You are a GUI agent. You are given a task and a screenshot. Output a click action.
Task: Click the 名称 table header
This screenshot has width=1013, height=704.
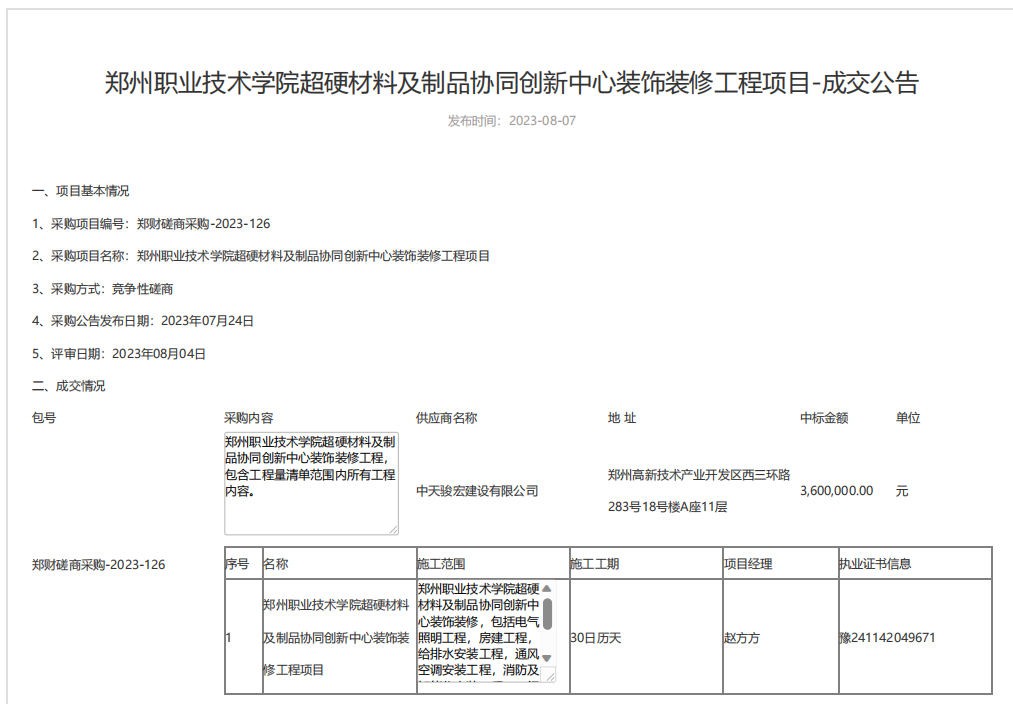click(x=276, y=564)
